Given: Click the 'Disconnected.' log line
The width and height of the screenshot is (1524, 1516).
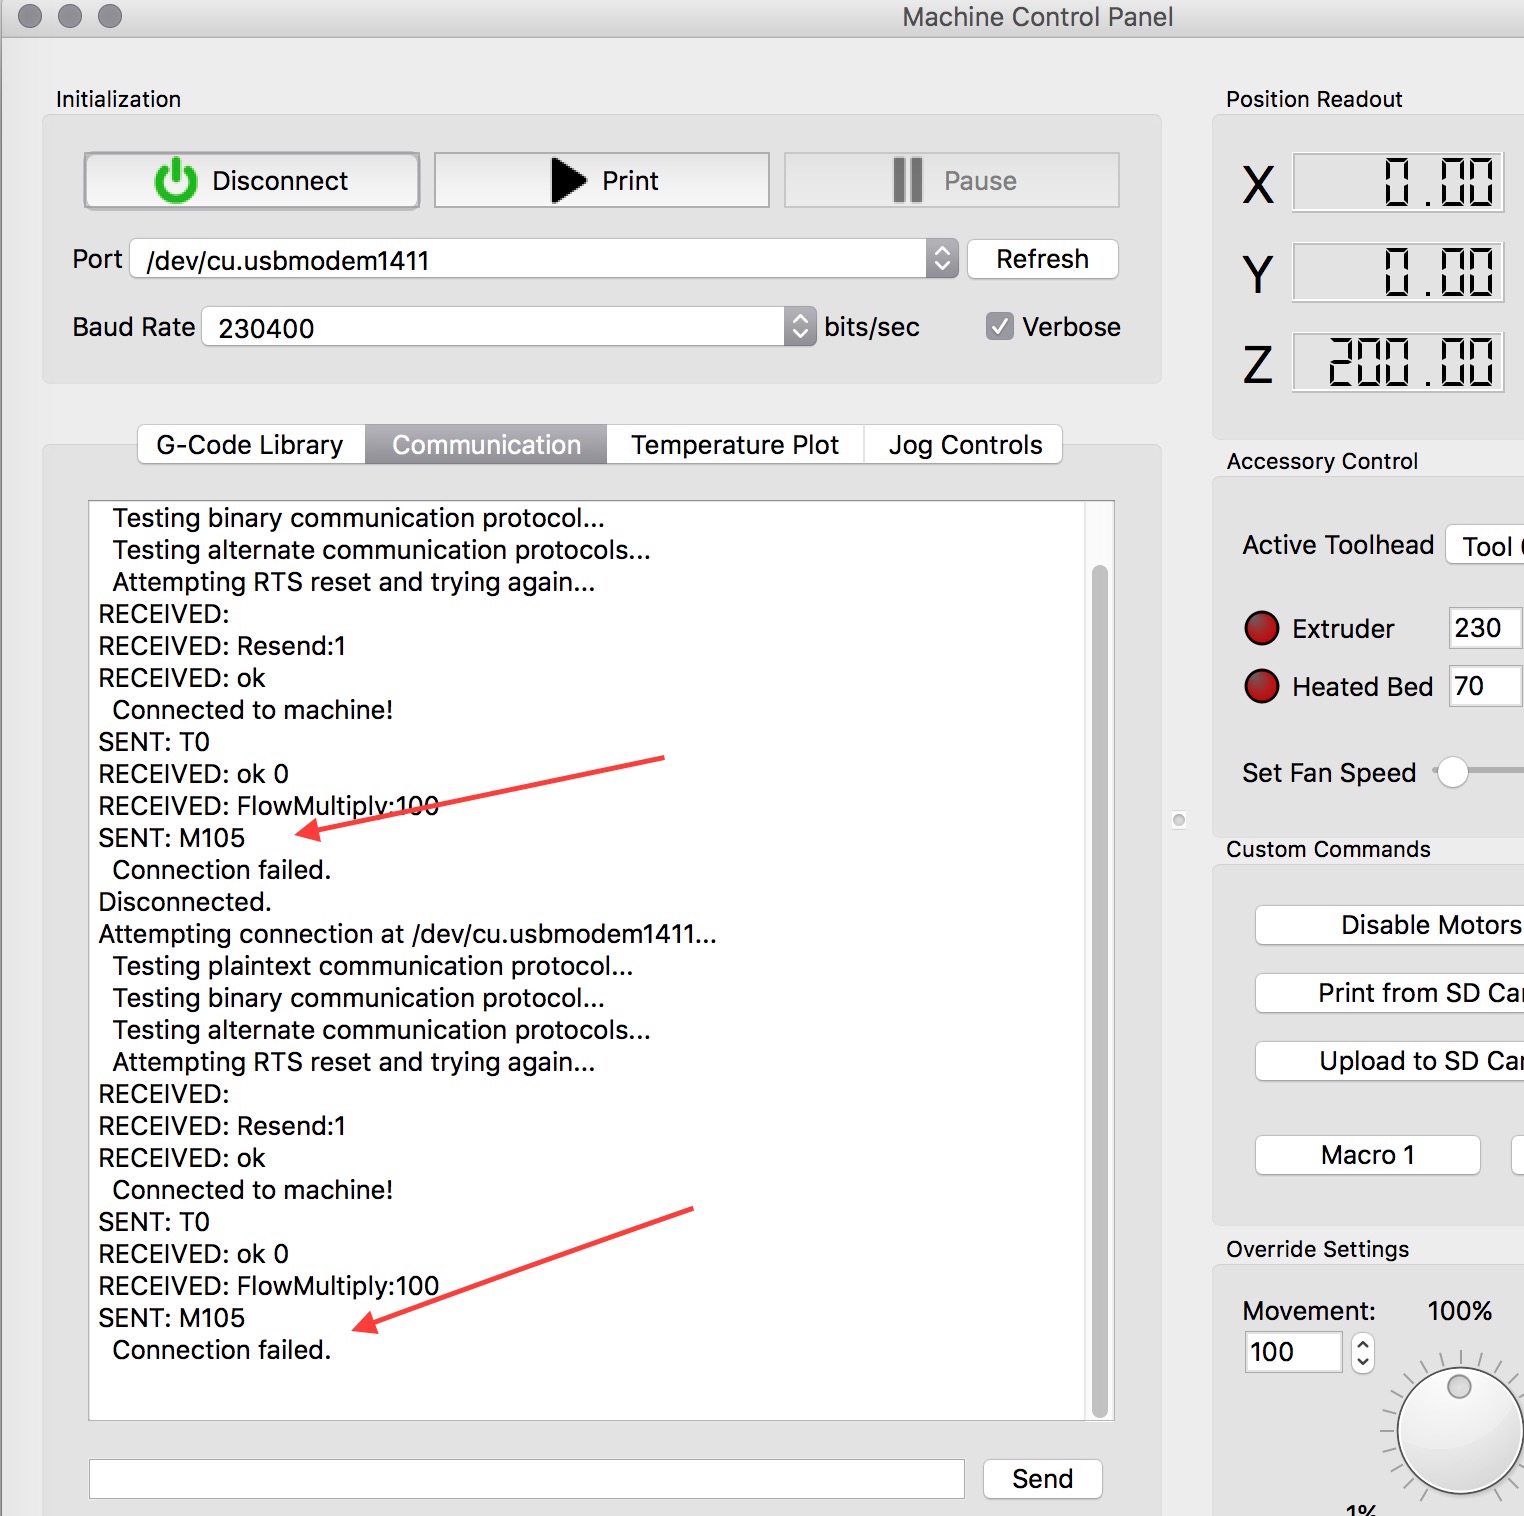Looking at the screenshot, I should click(x=185, y=902).
